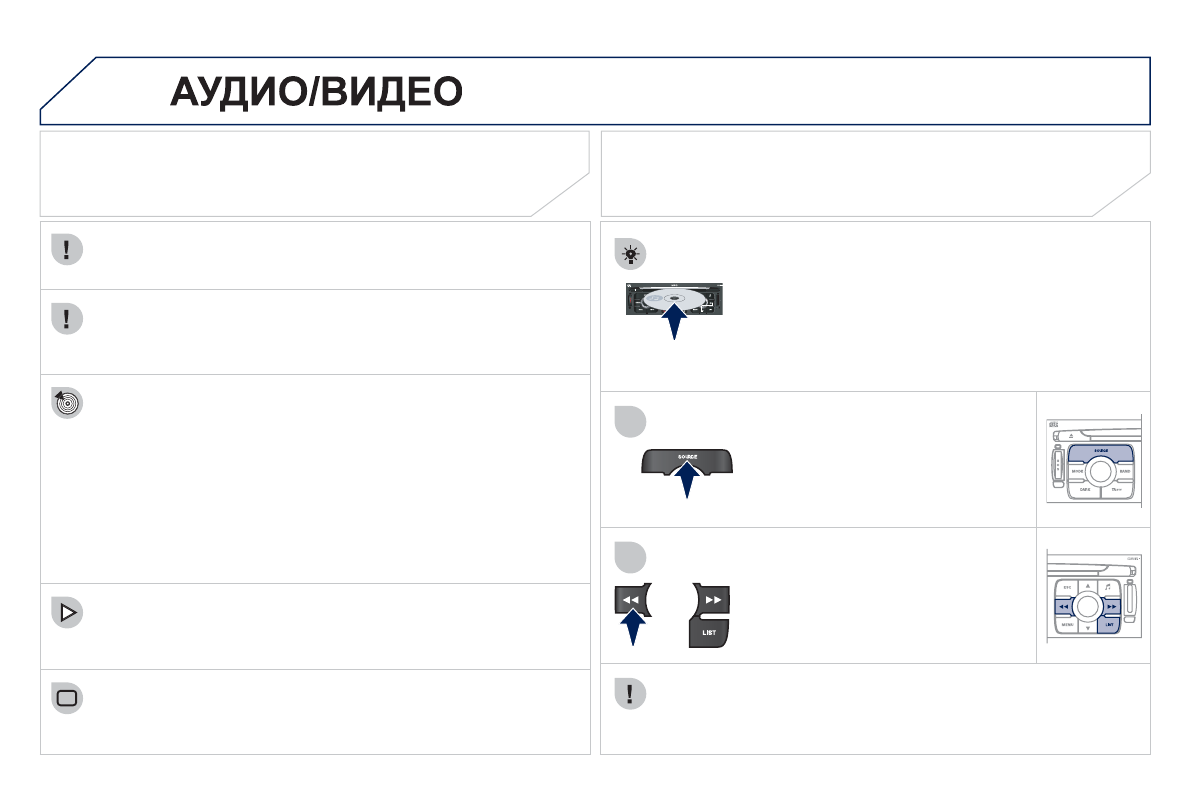Click the ESC key in lower diagram
1191x794 pixels.
1066,587
